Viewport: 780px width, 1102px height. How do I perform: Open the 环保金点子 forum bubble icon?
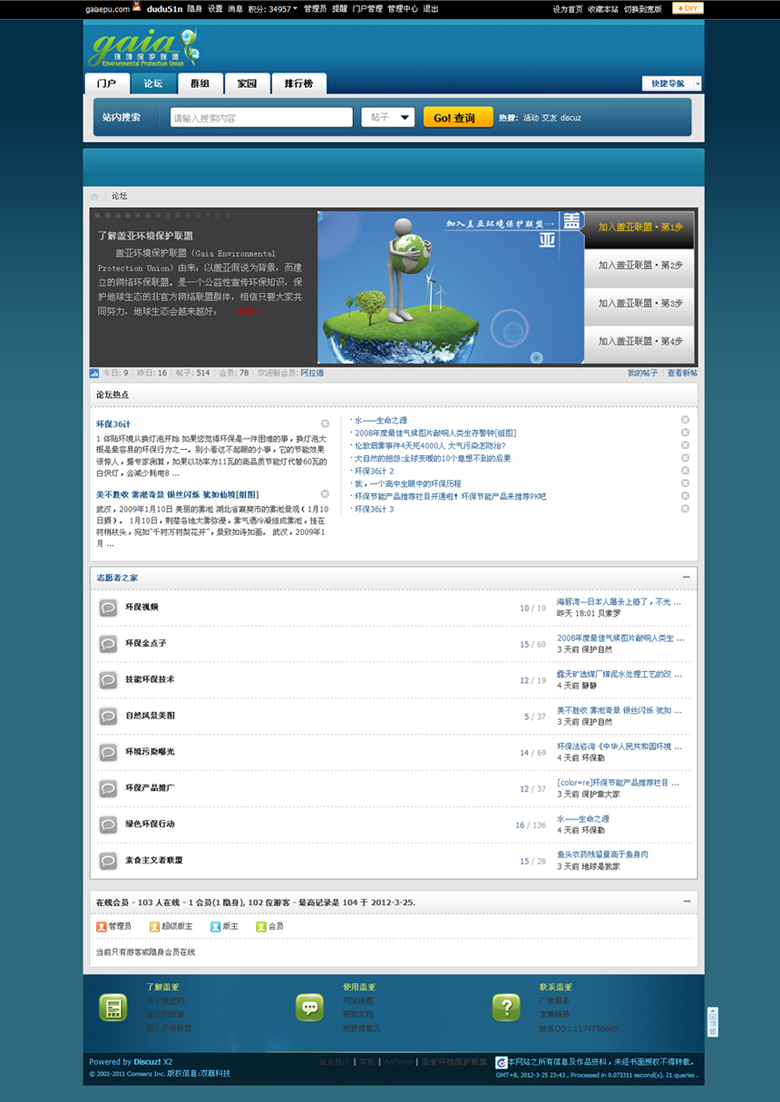(108, 644)
